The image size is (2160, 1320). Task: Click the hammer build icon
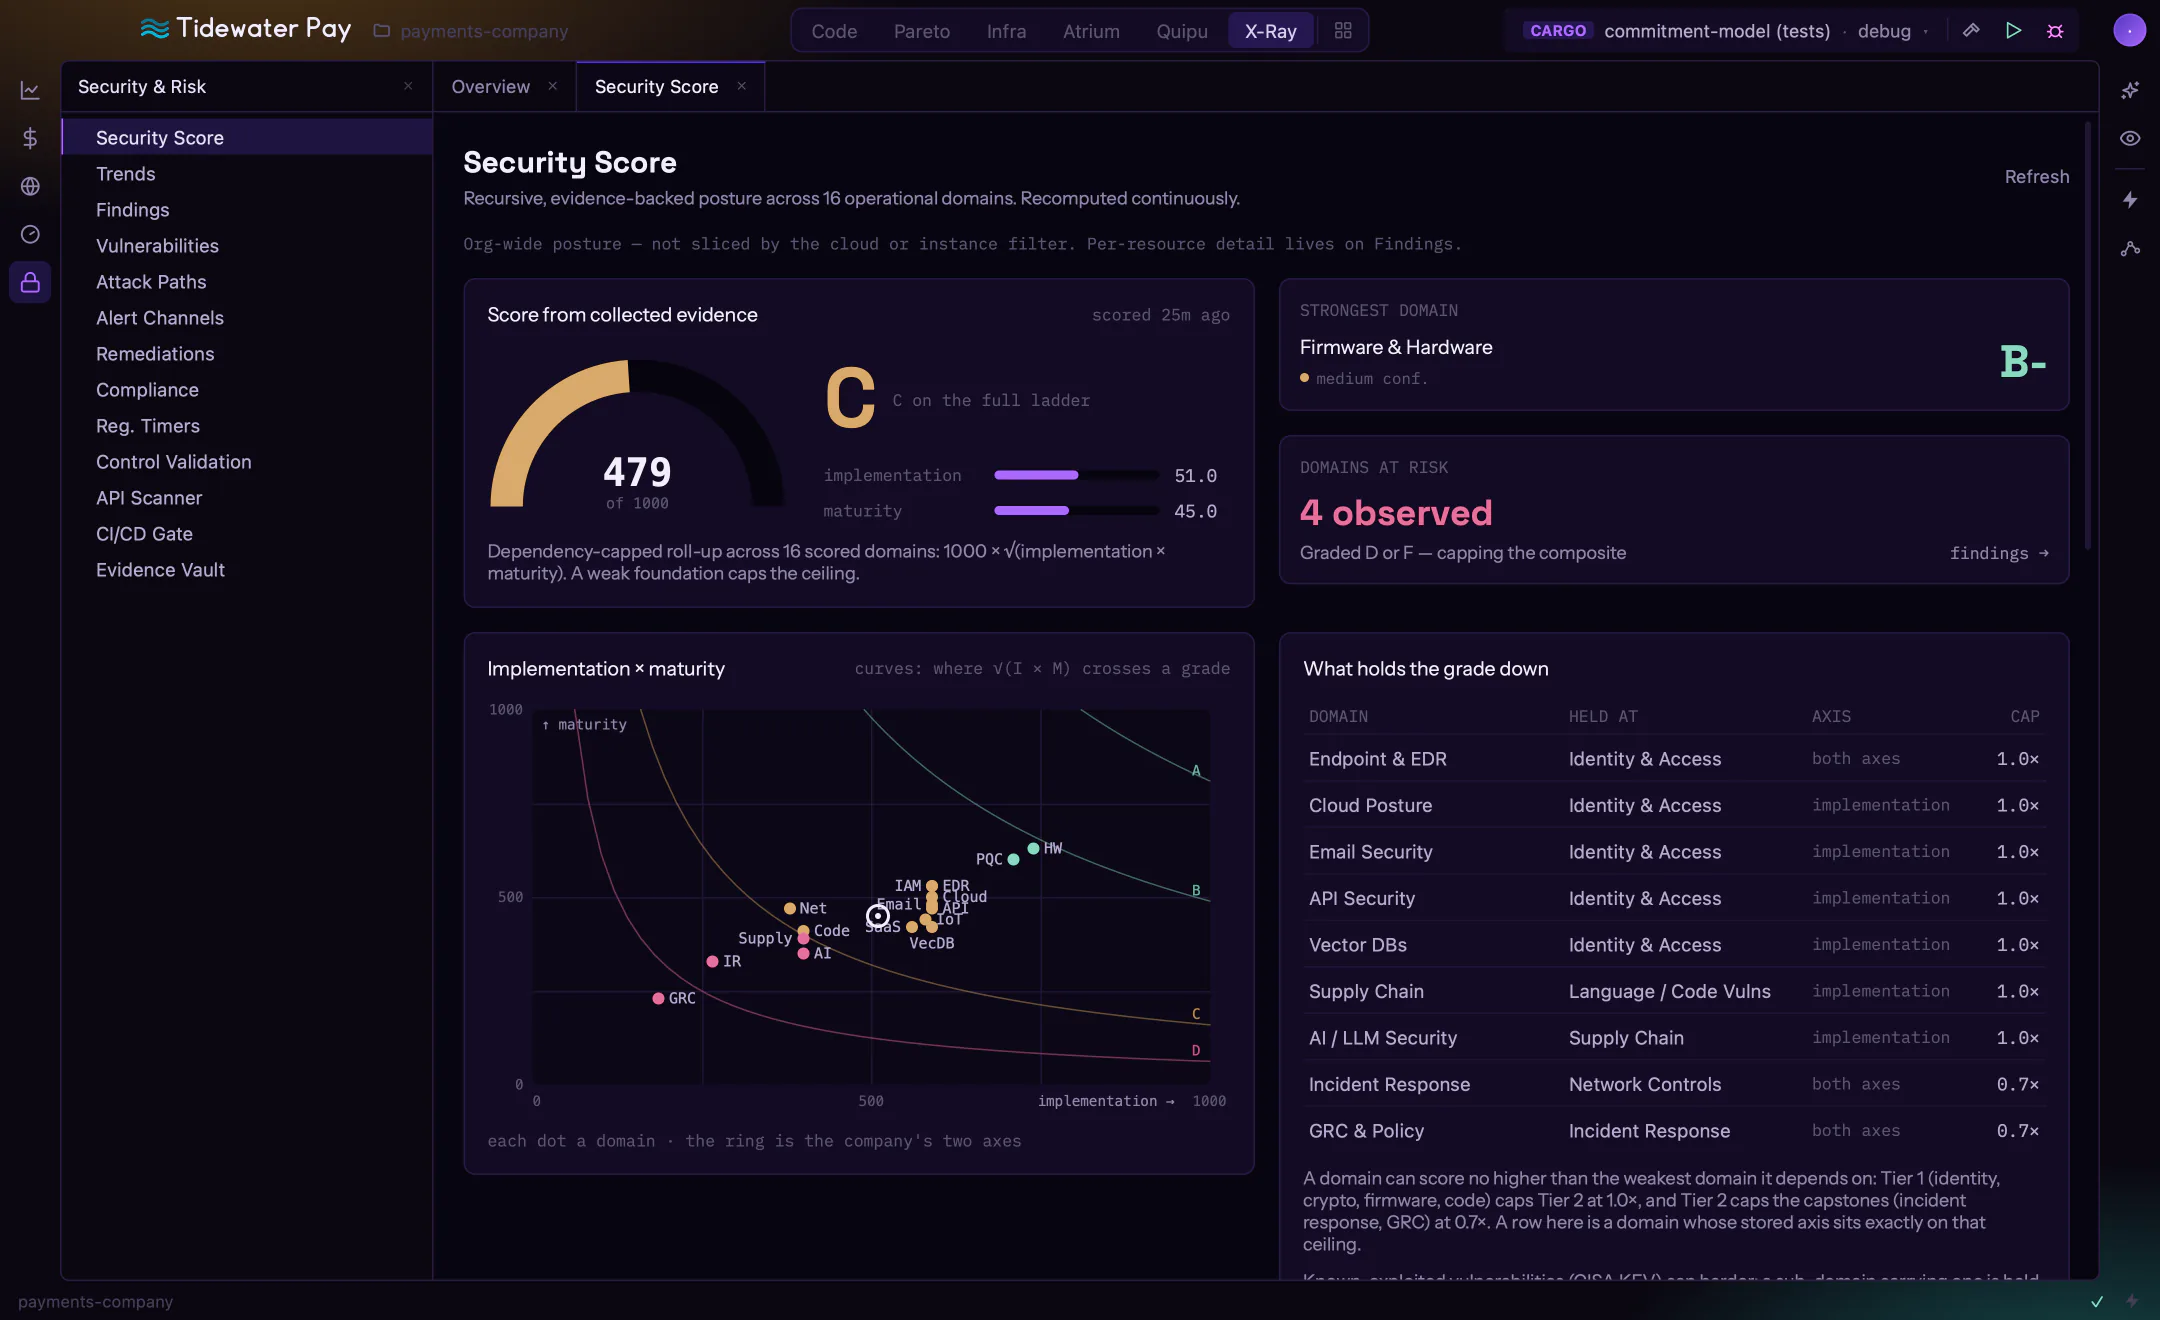1971,30
